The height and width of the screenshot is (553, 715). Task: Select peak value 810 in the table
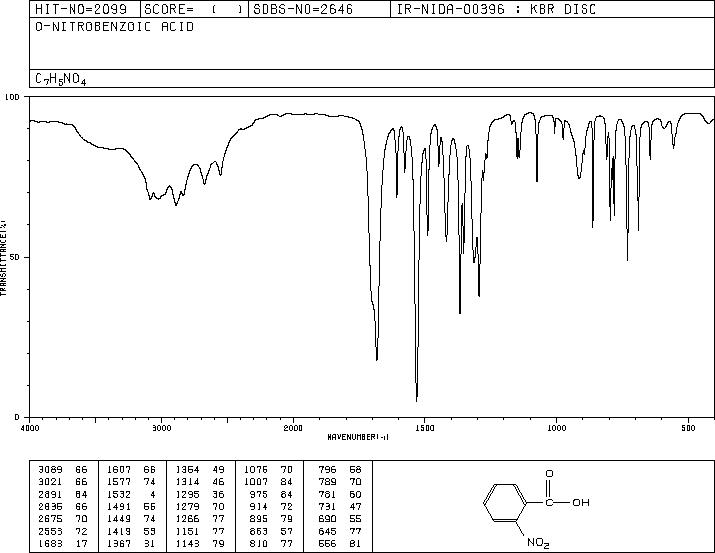pos(259,544)
